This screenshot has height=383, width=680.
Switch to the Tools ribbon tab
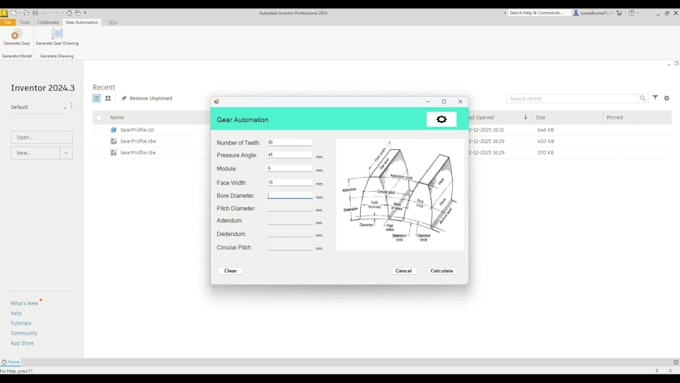(25, 22)
